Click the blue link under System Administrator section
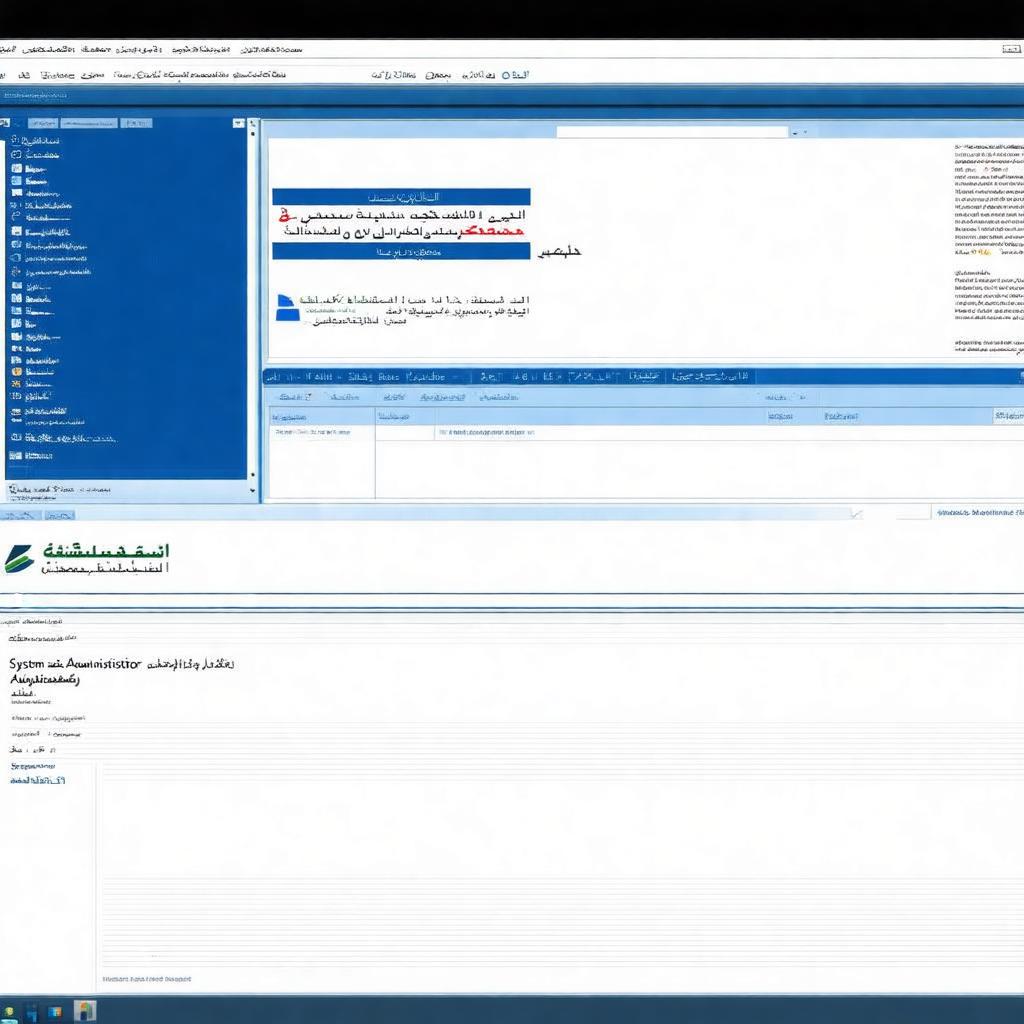The width and height of the screenshot is (1024, 1024). coord(37,779)
